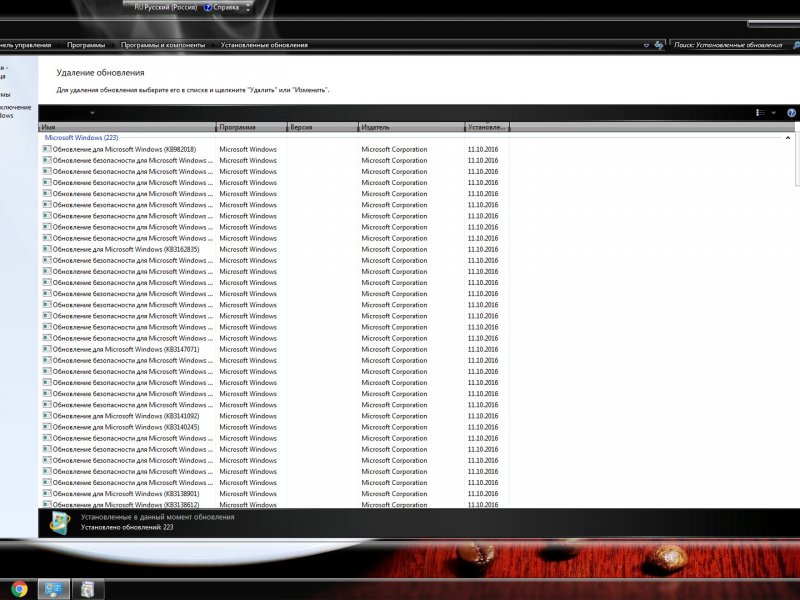Sort by the Программа column header

pos(252,127)
